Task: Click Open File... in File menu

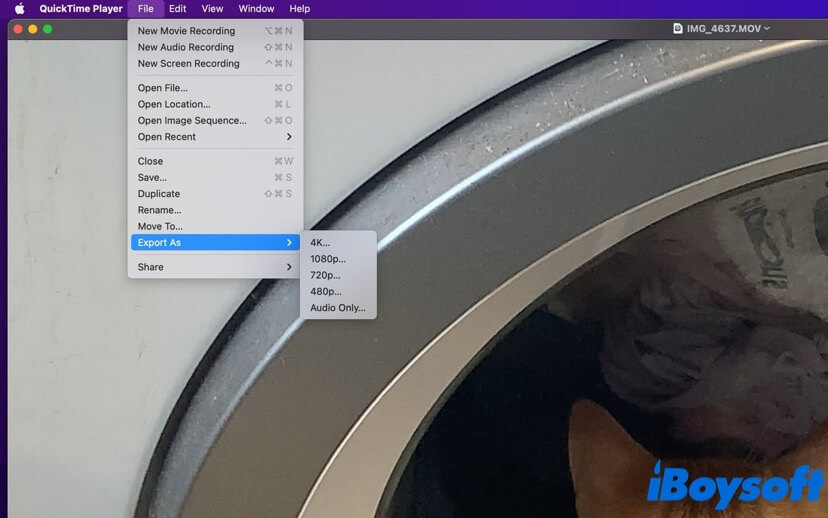Action: pos(163,88)
